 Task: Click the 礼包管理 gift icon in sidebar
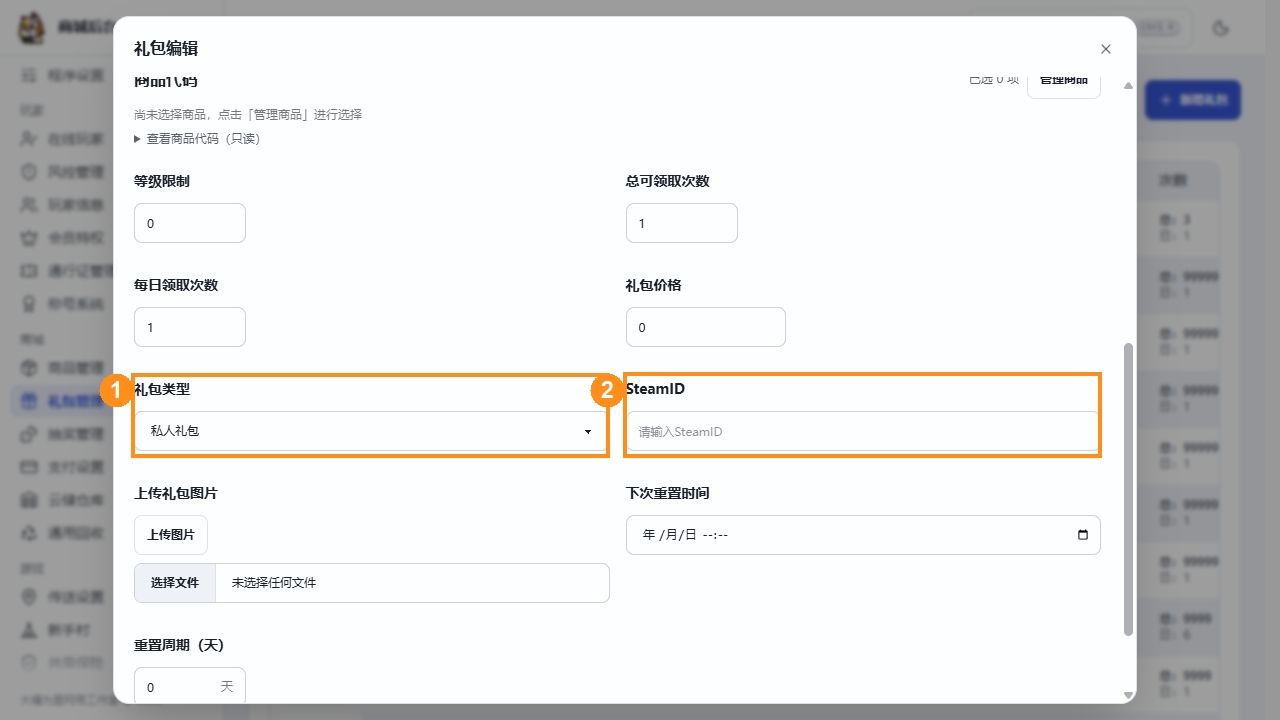(30, 401)
